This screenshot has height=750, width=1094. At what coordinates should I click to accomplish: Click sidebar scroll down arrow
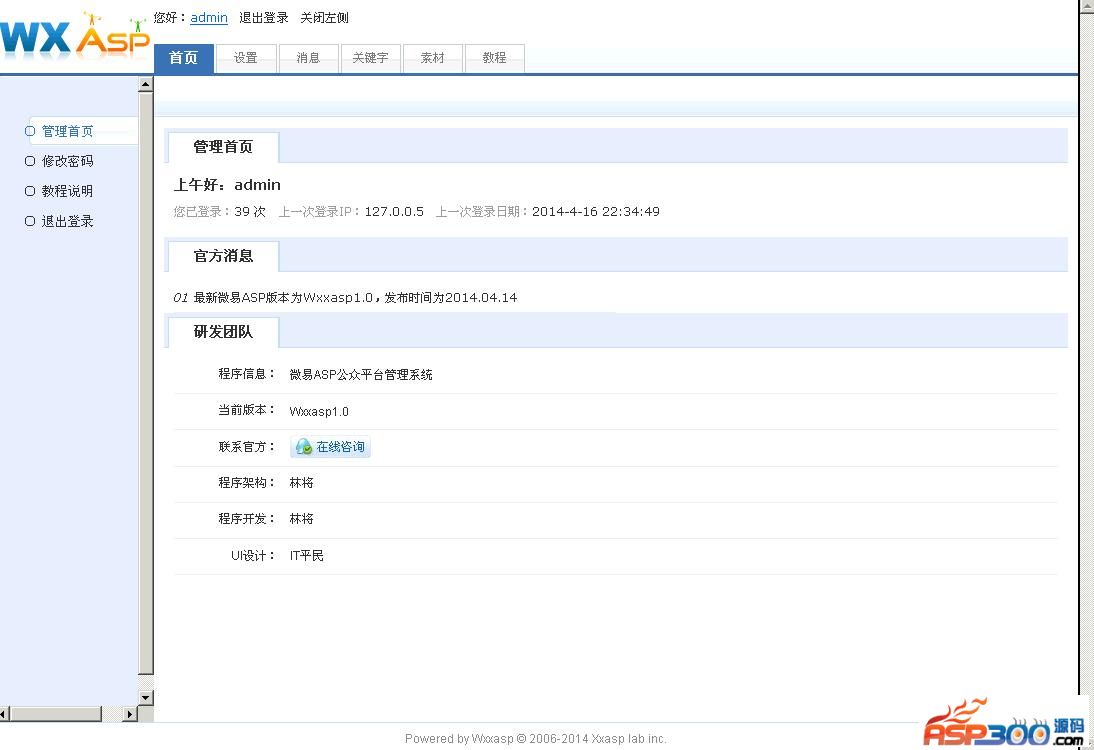[146, 697]
